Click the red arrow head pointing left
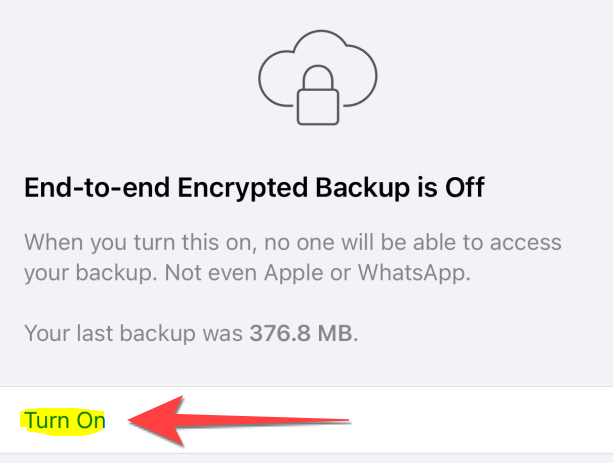The image size is (613, 463). [156, 420]
